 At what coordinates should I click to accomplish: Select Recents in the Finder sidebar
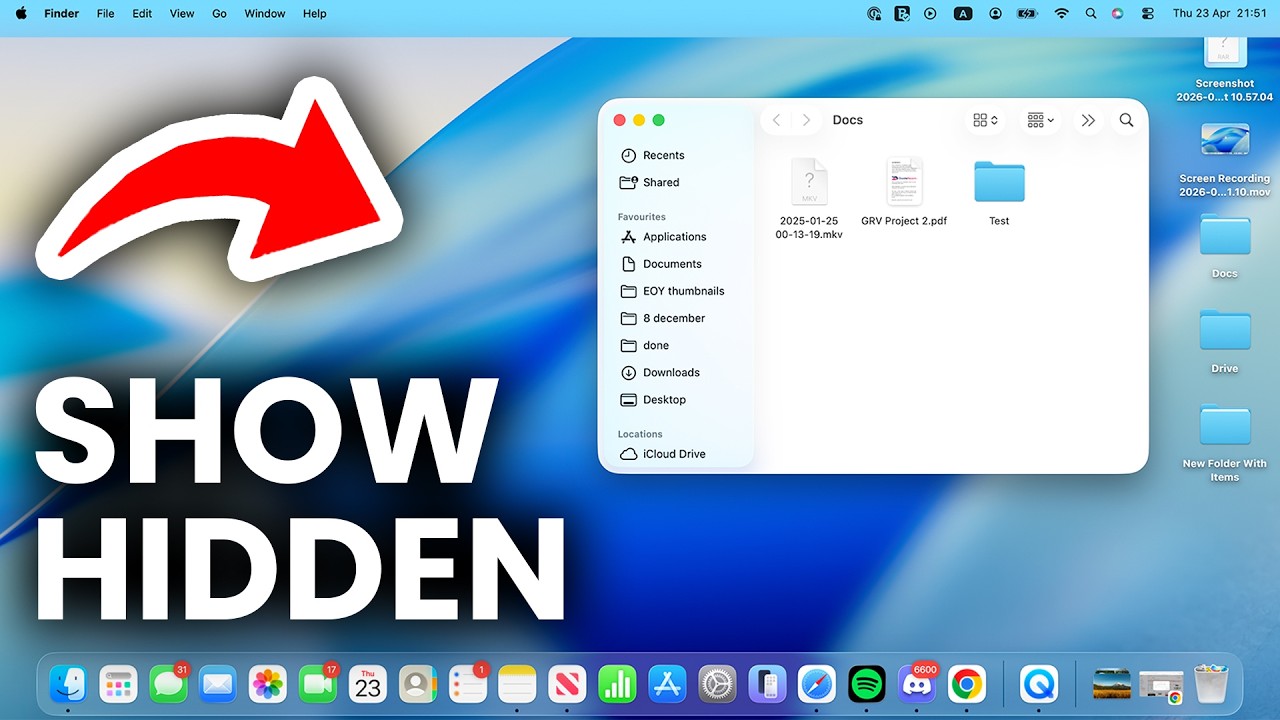pyautogui.click(x=653, y=155)
